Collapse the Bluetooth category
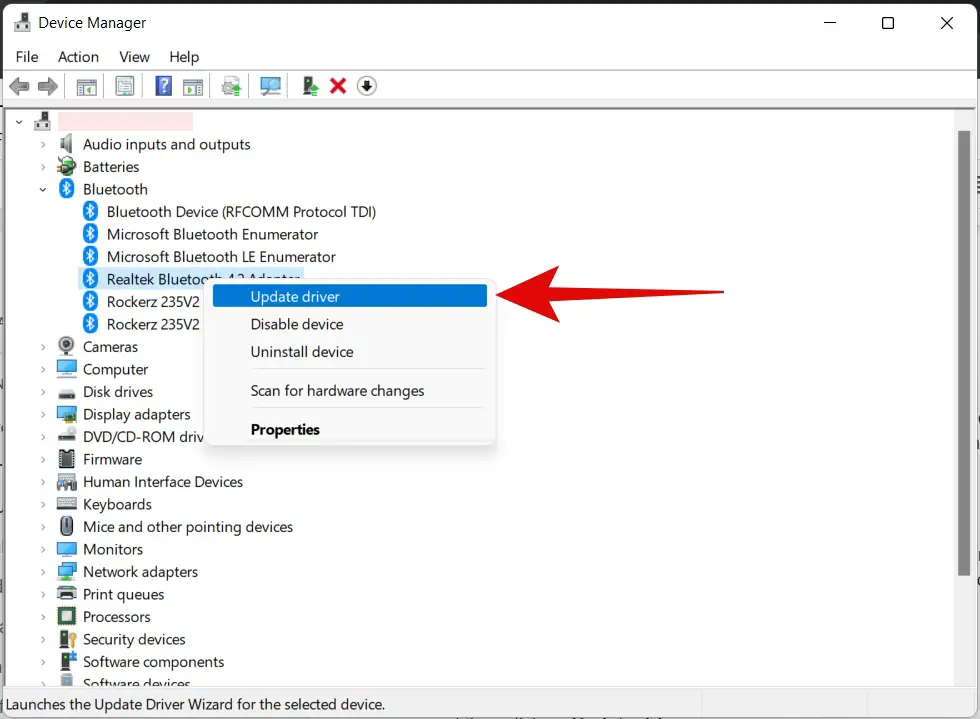This screenshot has width=980, height=719. pyautogui.click(x=42, y=189)
